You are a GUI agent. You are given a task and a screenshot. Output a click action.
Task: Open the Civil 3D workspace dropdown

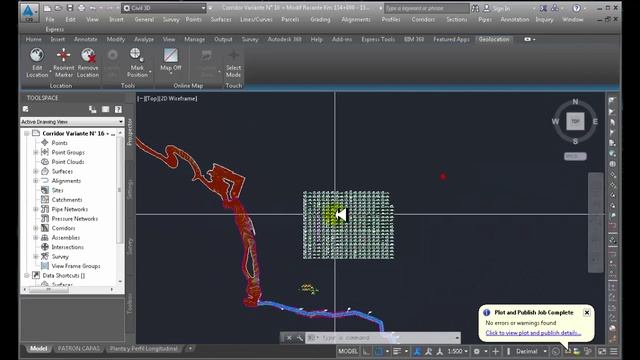click(x=164, y=8)
